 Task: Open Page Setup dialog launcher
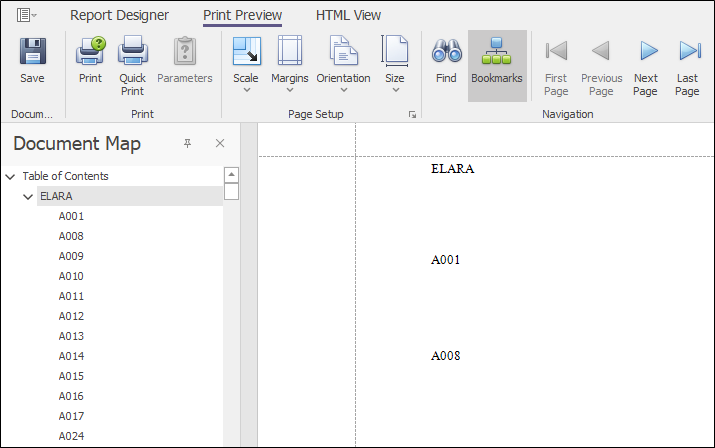(x=412, y=115)
